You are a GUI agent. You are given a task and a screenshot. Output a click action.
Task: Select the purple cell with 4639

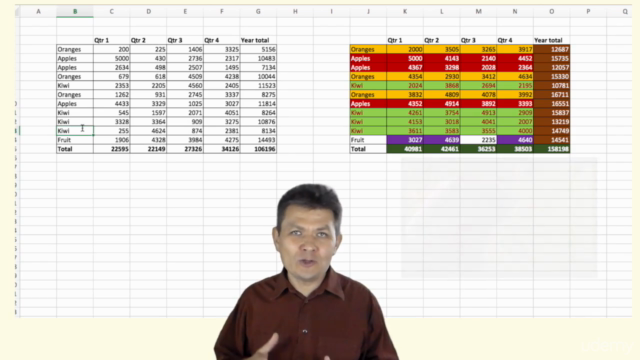pyautogui.click(x=442, y=140)
